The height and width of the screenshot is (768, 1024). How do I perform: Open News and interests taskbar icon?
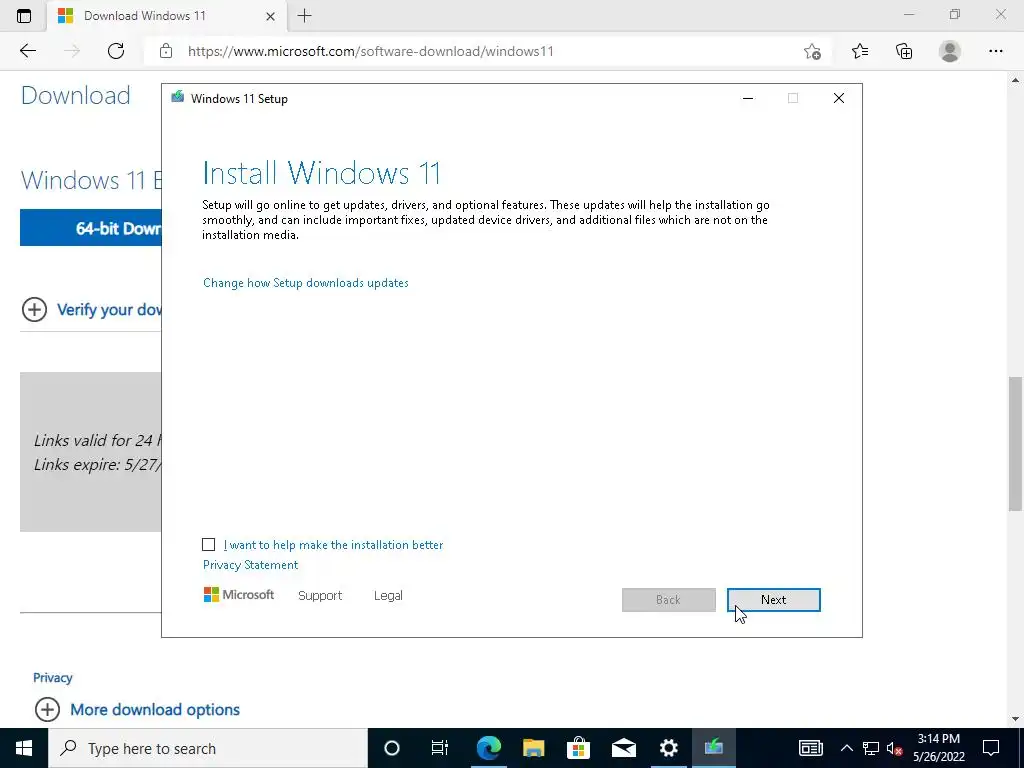810,748
